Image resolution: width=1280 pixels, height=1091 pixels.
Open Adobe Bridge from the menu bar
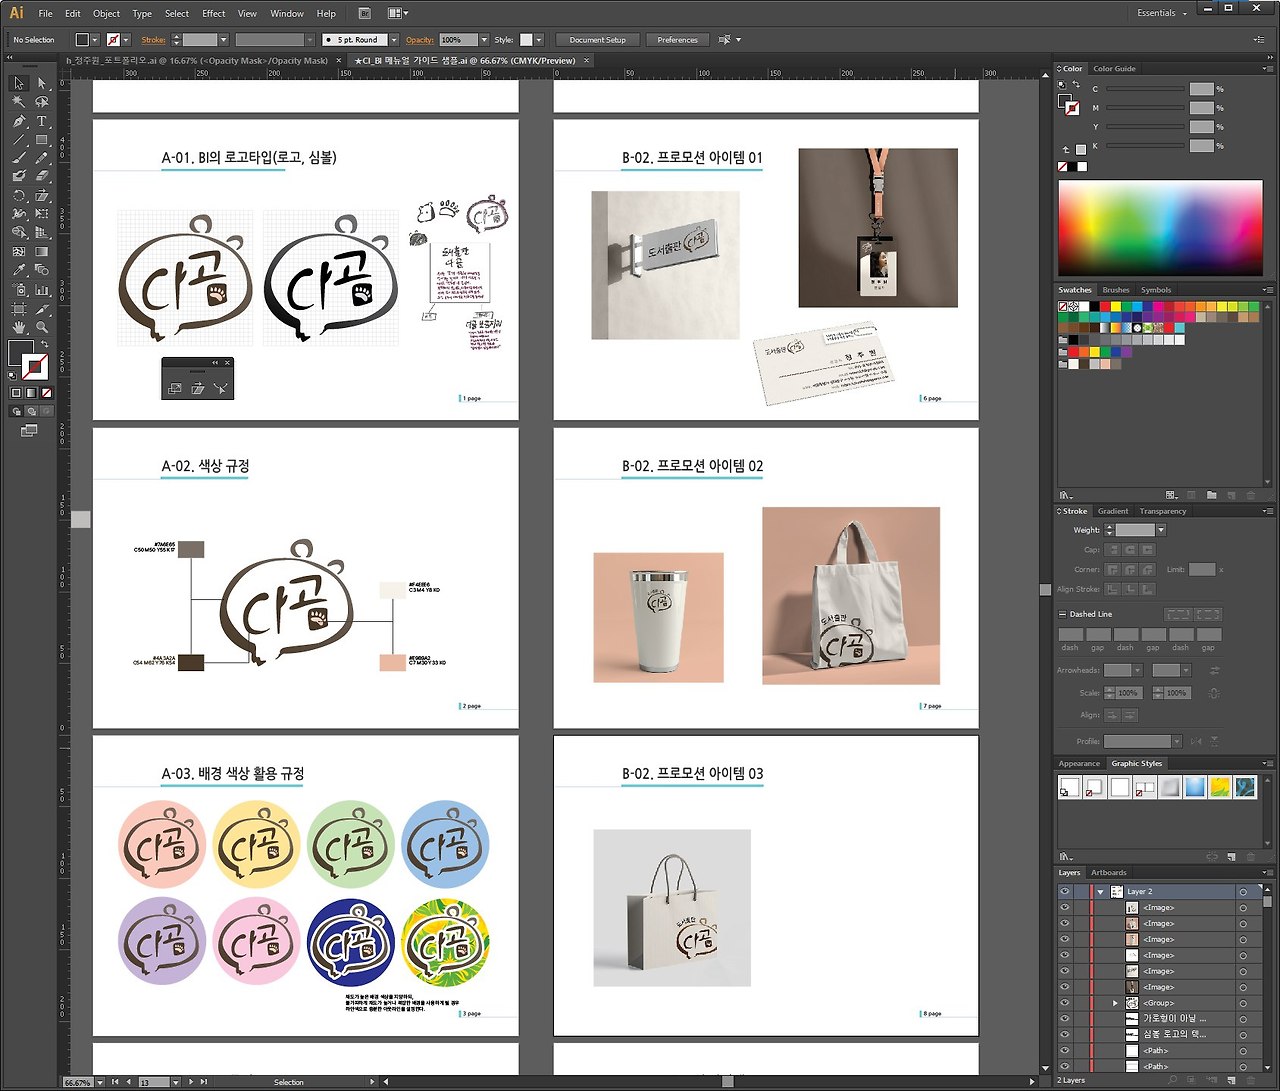364,13
